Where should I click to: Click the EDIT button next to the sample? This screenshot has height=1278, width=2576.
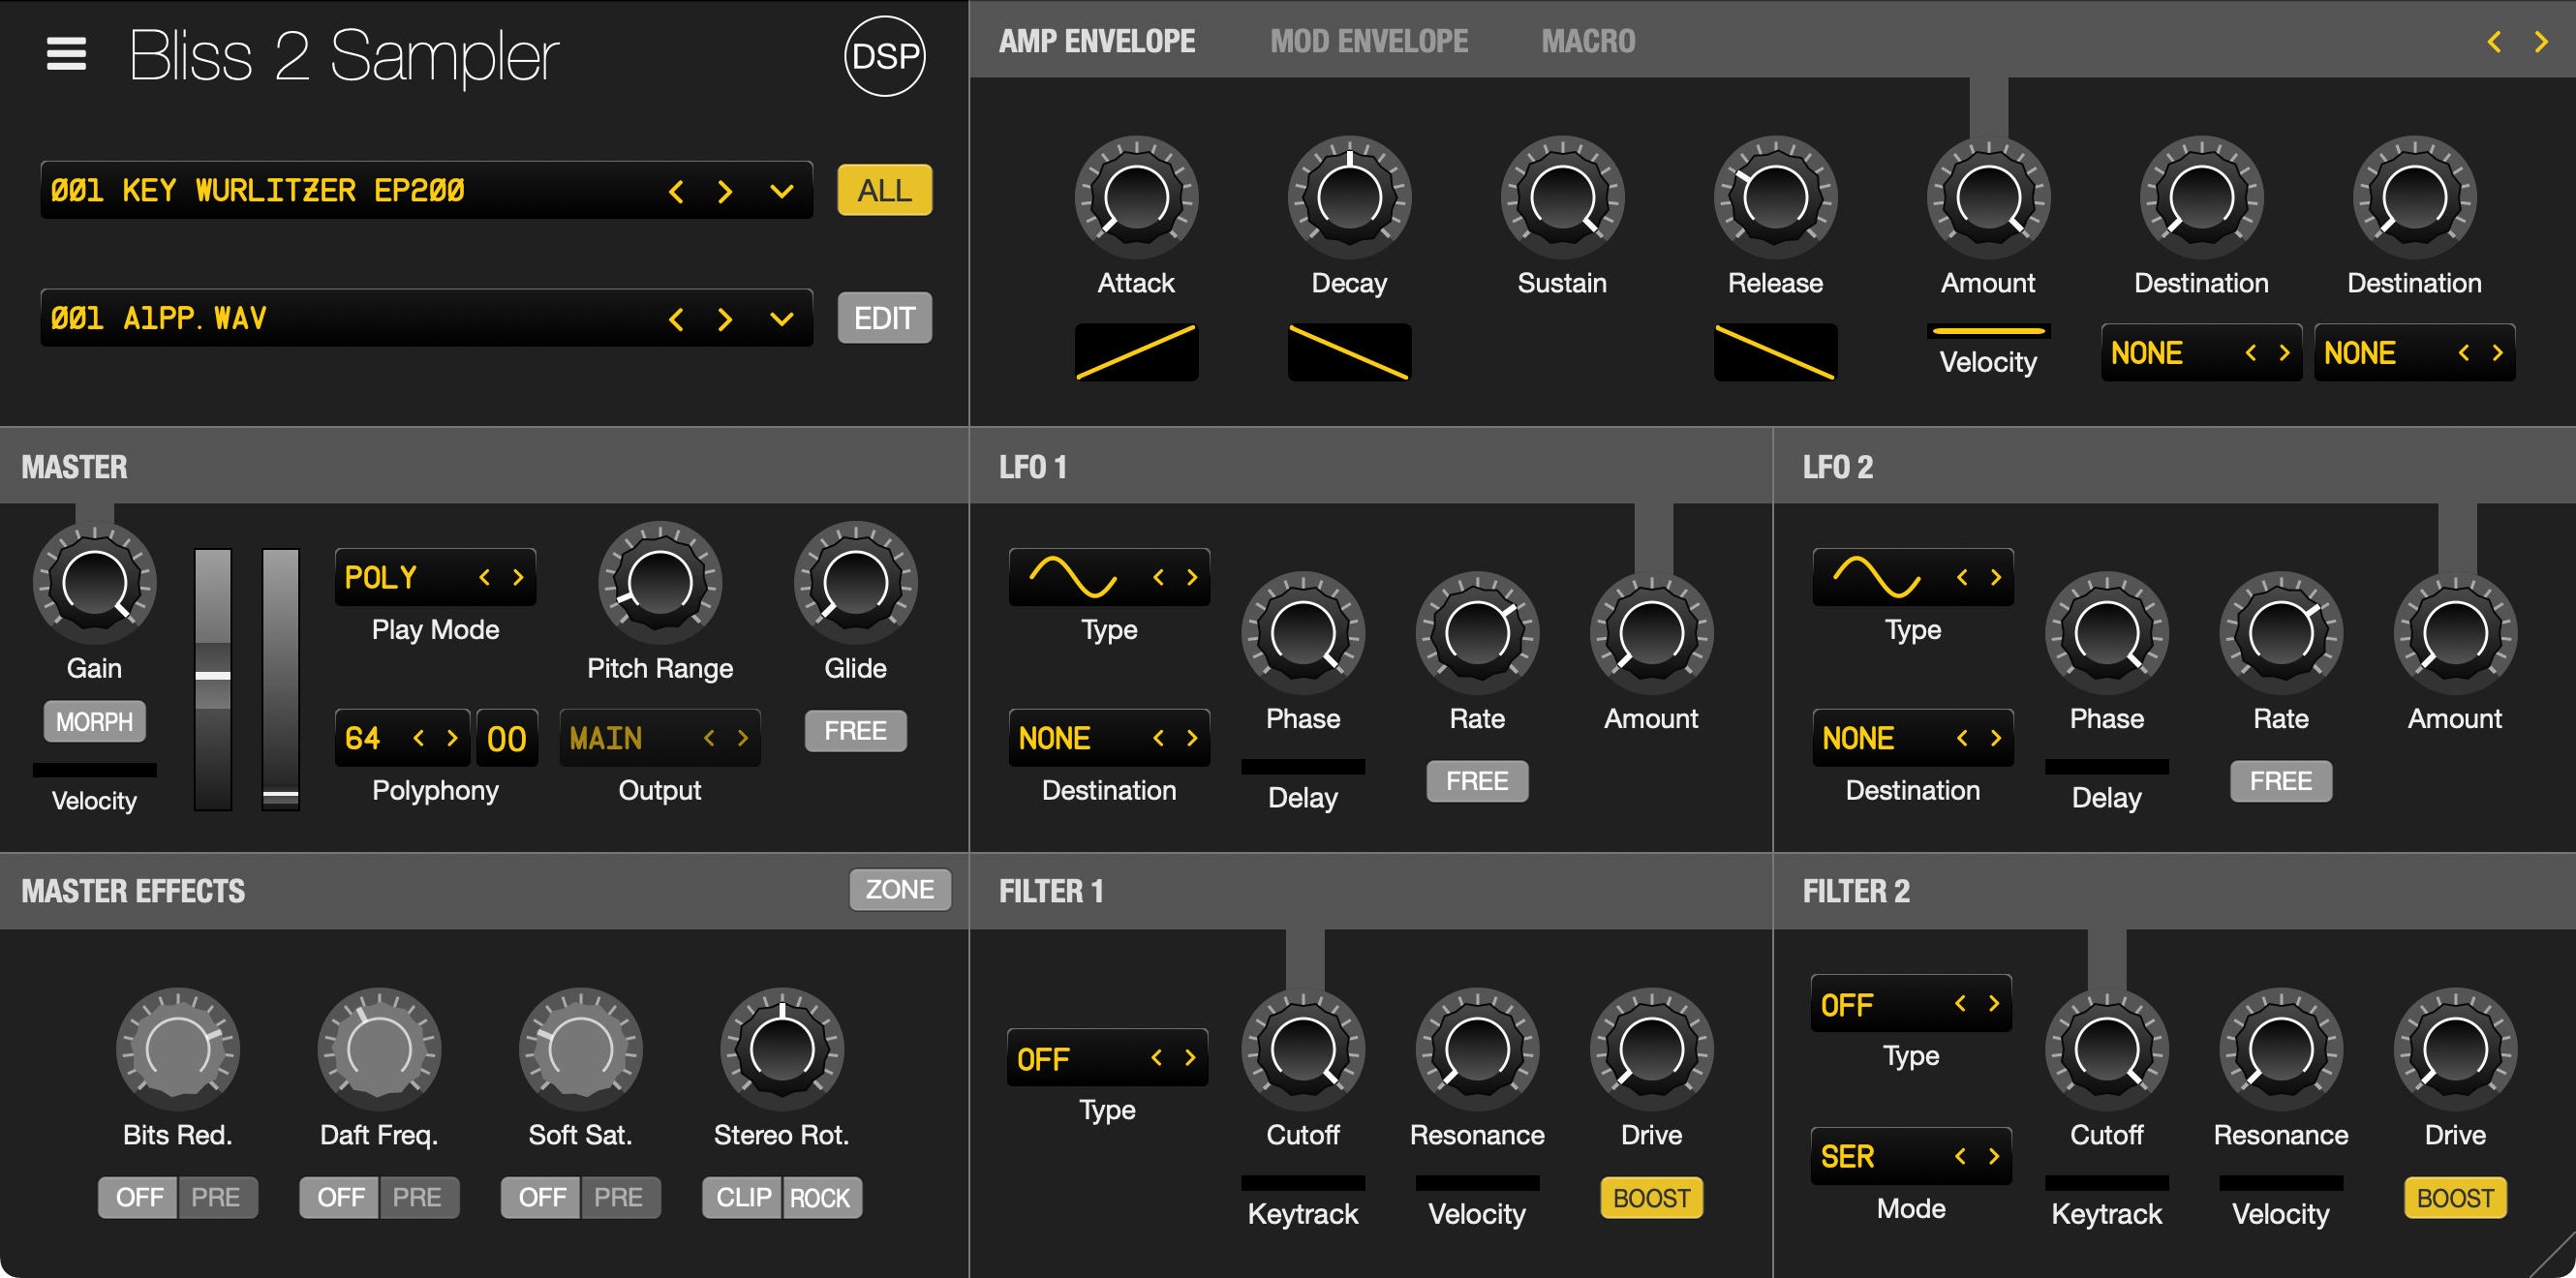click(x=884, y=318)
